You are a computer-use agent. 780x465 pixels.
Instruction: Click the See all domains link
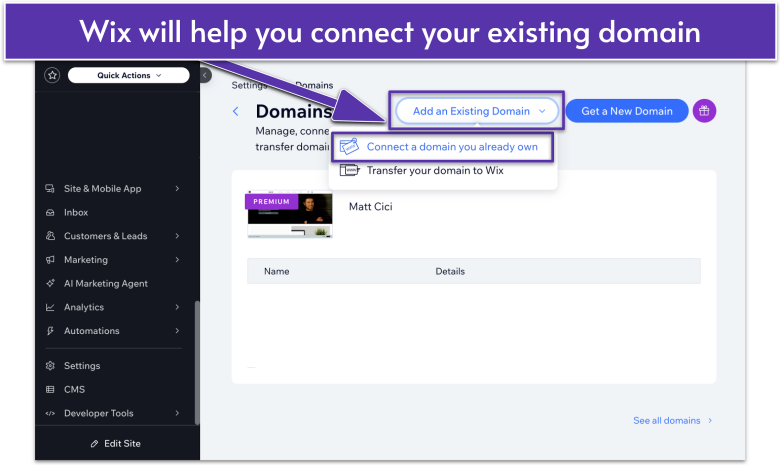point(673,420)
